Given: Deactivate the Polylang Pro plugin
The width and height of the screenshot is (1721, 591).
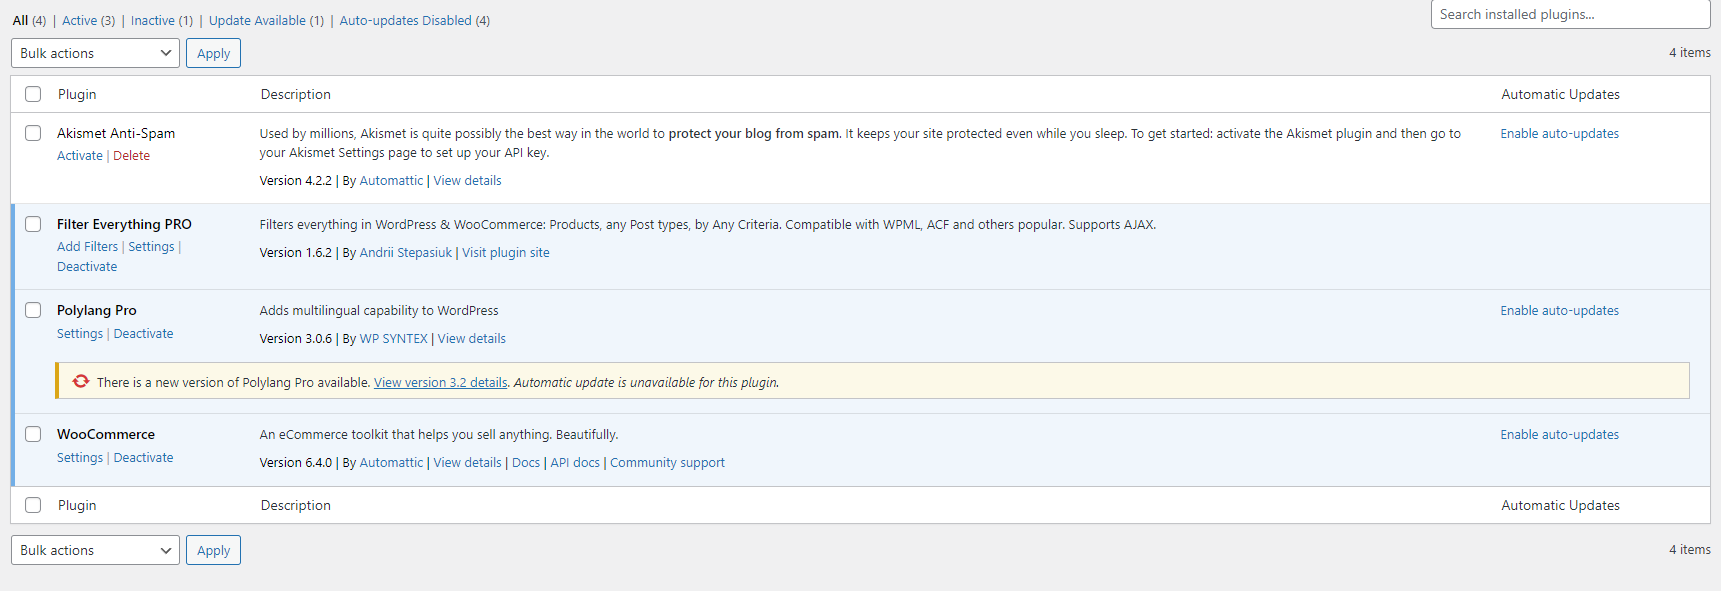Looking at the screenshot, I should point(143,334).
